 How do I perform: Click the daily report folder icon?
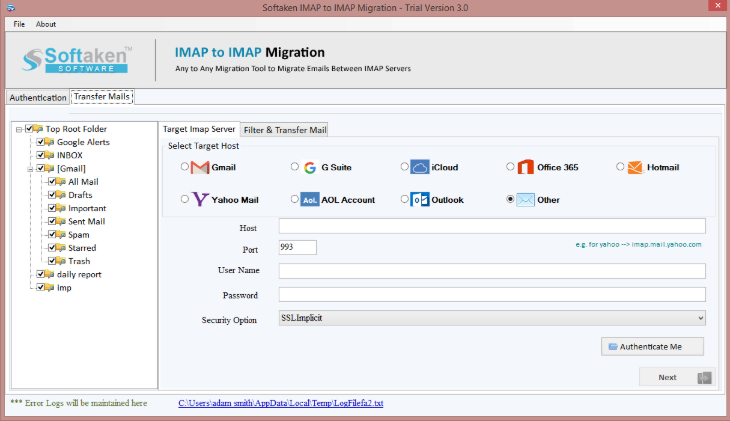pyautogui.click(x=49, y=274)
